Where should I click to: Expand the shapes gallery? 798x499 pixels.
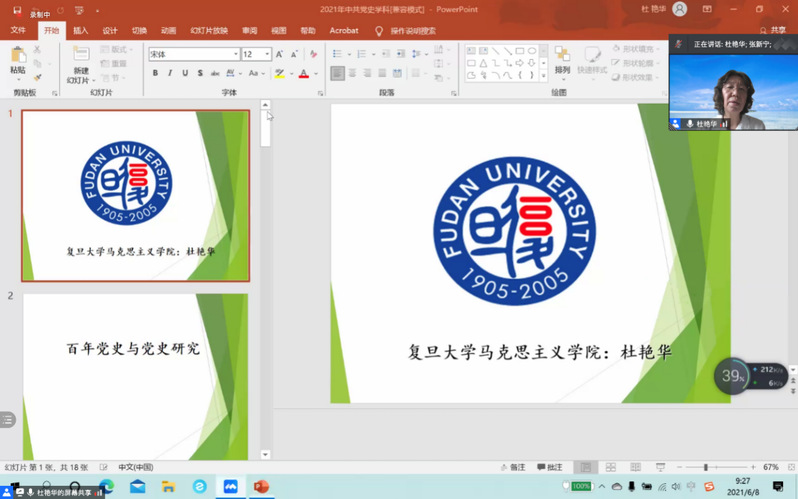pyautogui.click(x=545, y=75)
